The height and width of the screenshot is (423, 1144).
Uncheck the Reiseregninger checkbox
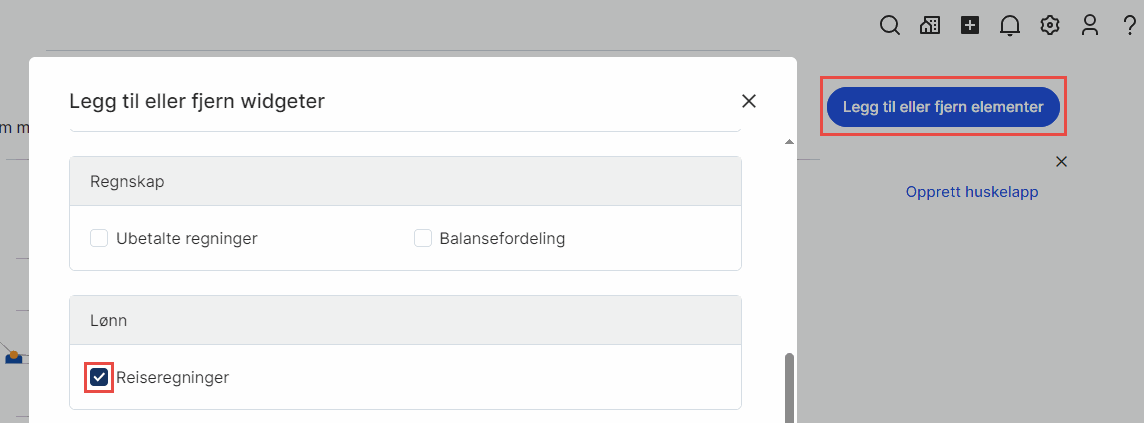99,377
